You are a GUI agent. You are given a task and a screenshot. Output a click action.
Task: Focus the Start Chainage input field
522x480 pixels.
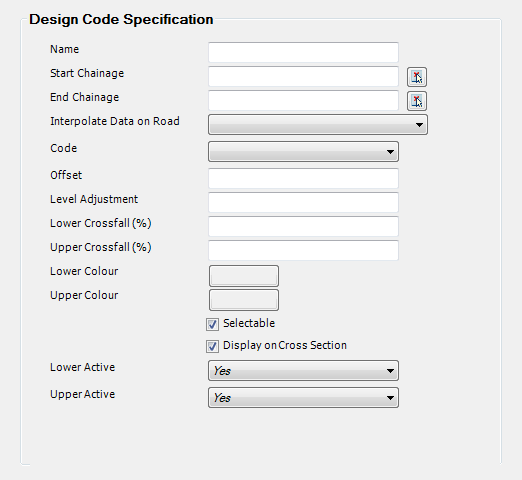tap(303, 76)
